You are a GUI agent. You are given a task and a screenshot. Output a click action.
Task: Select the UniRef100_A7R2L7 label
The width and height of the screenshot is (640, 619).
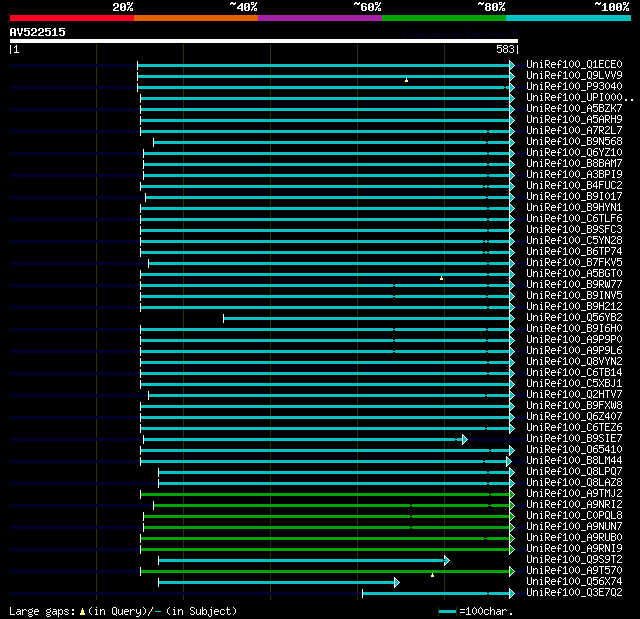pos(574,131)
